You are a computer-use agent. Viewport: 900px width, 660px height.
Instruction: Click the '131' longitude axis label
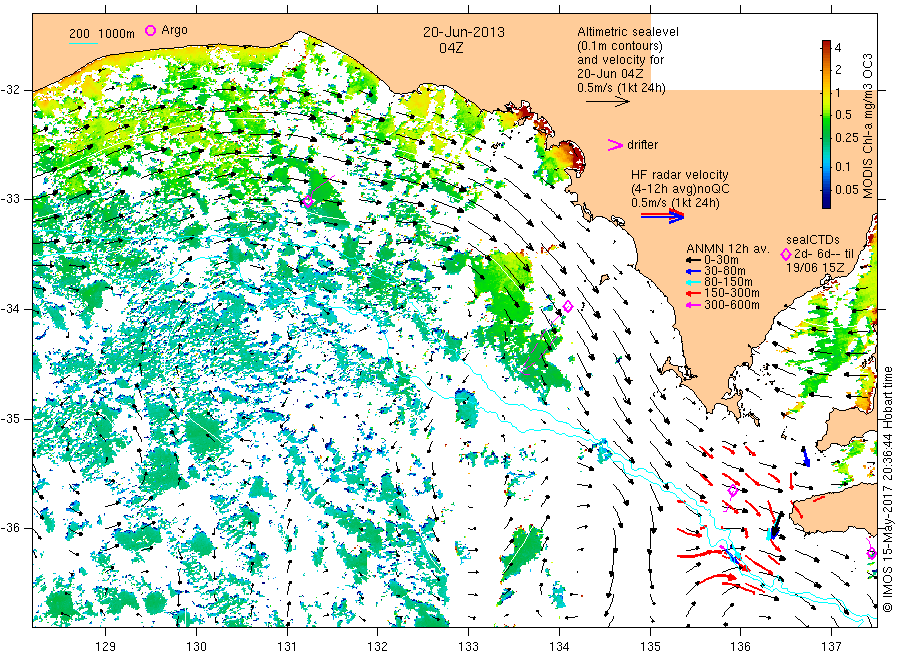coord(287,647)
